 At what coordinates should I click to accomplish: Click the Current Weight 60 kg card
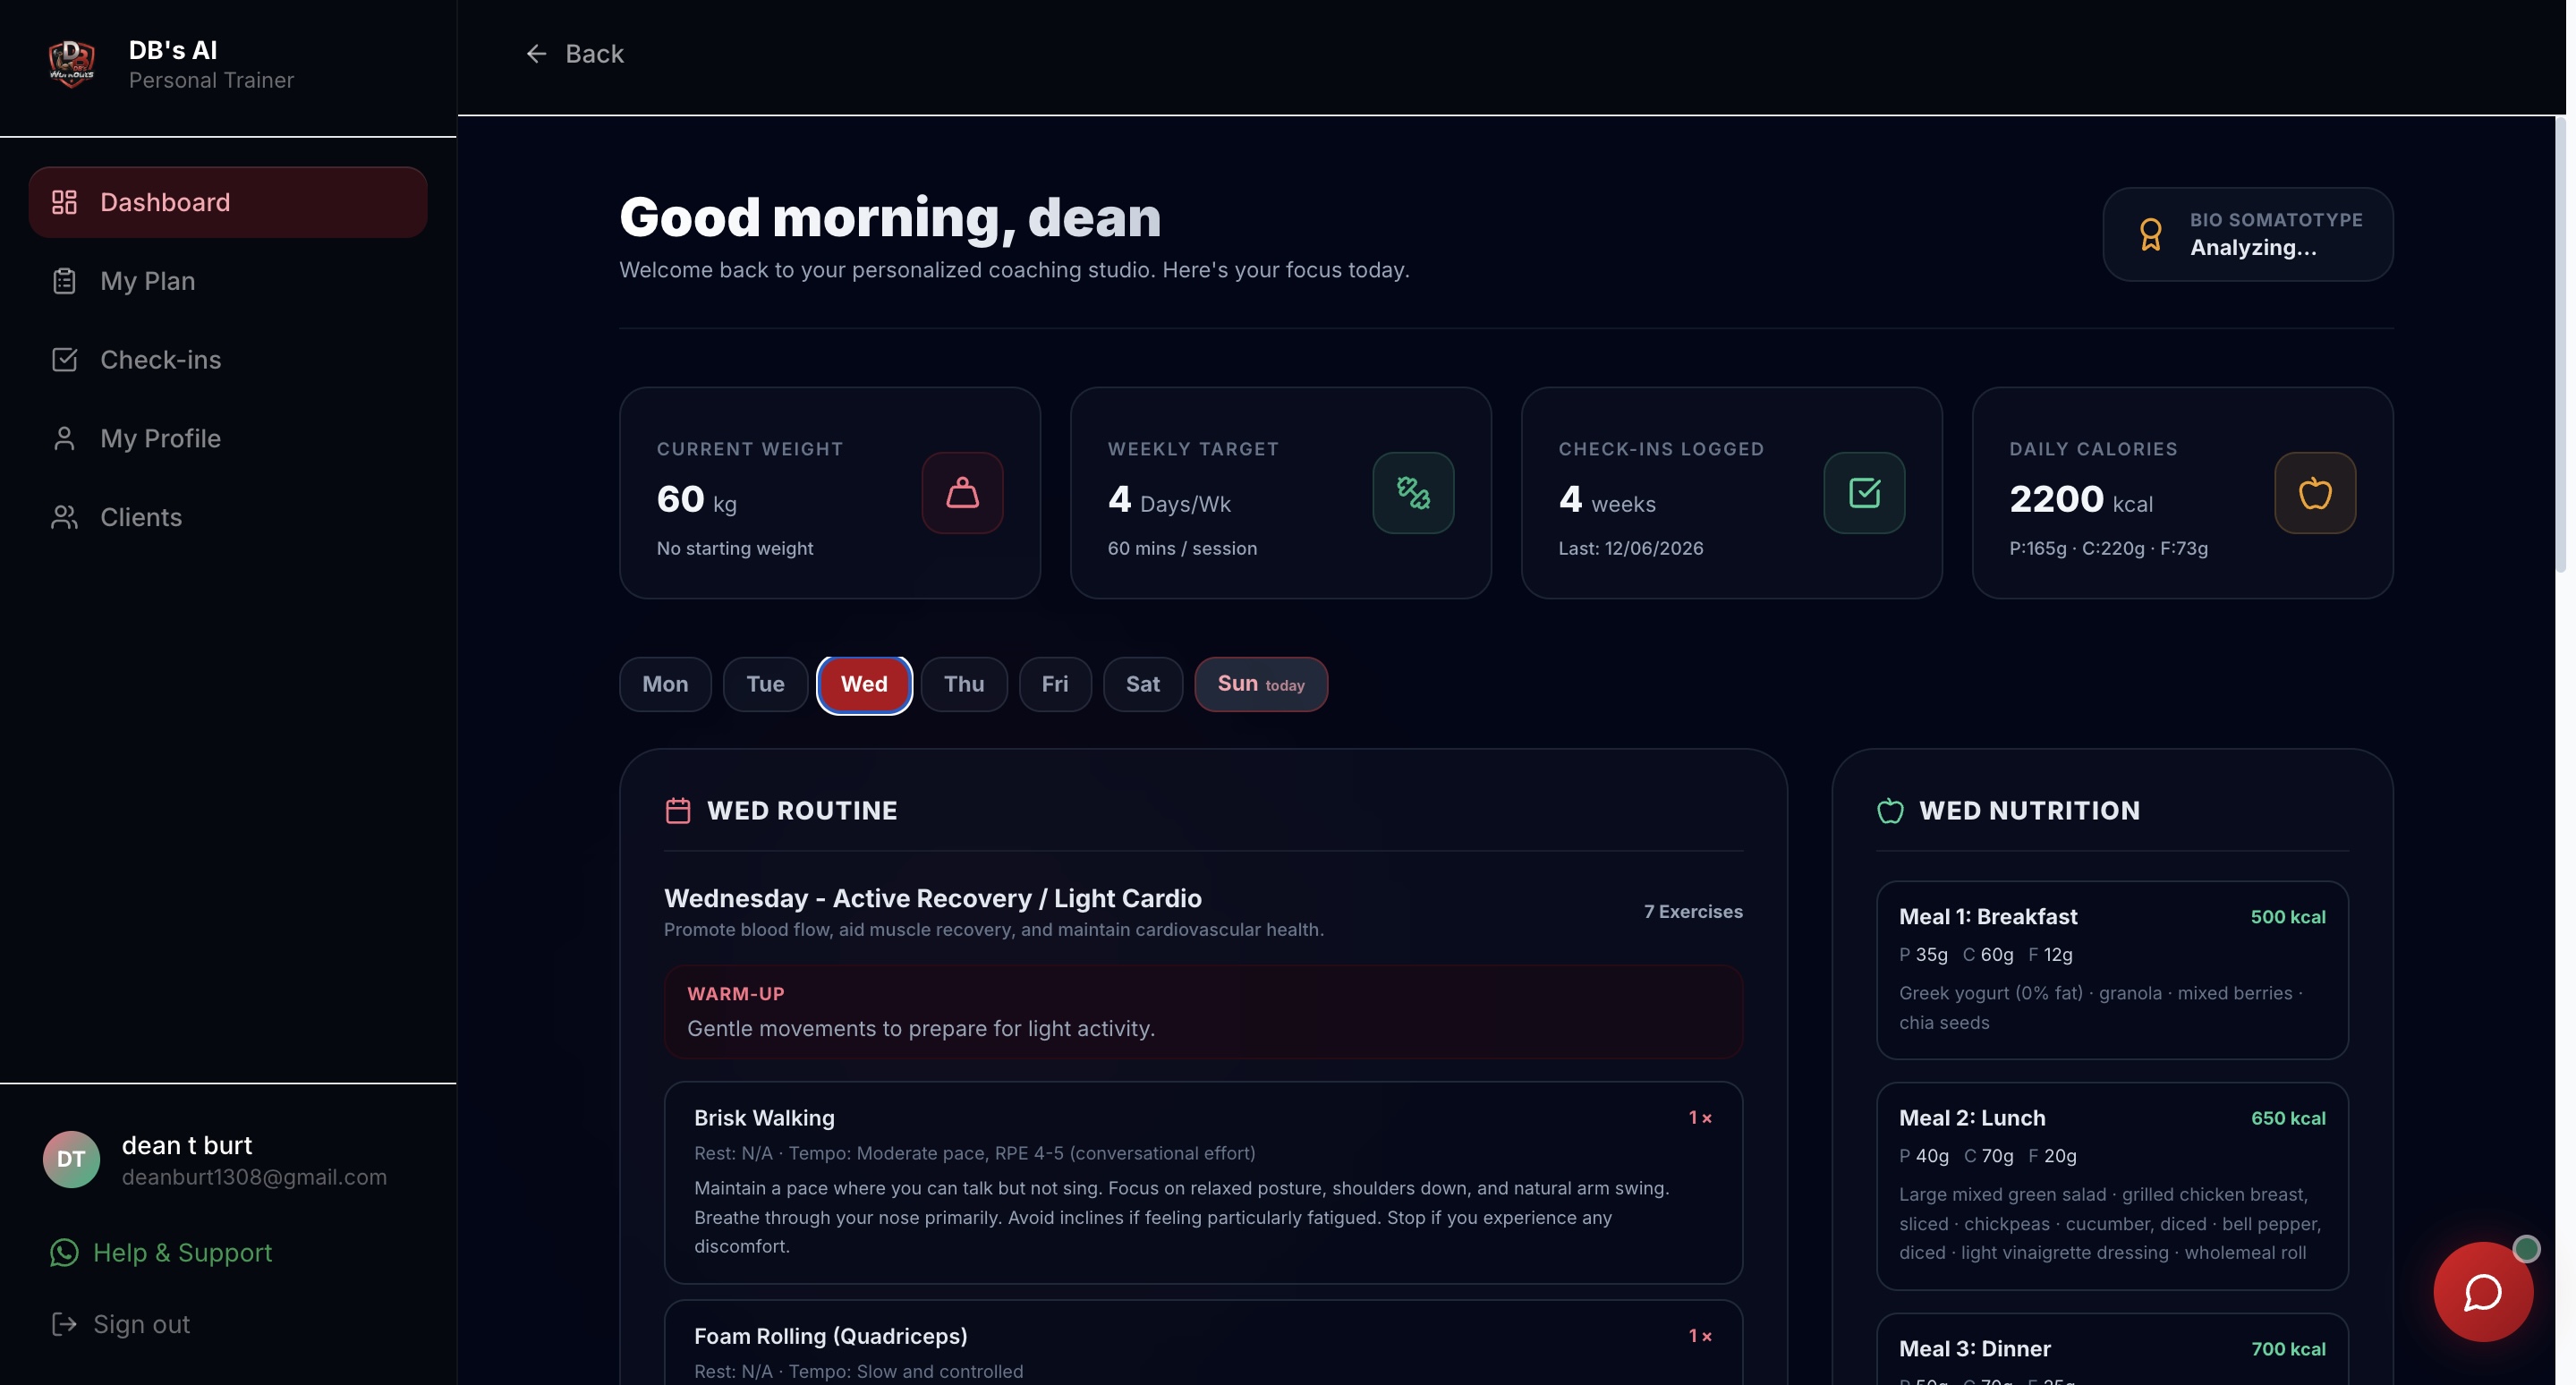[x=830, y=493]
